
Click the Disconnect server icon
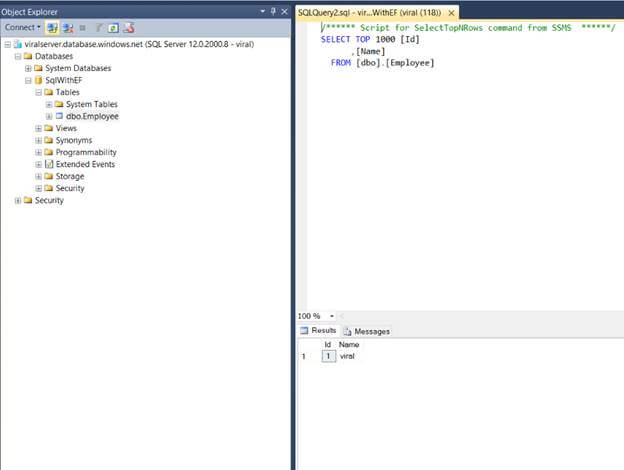point(68,27)
